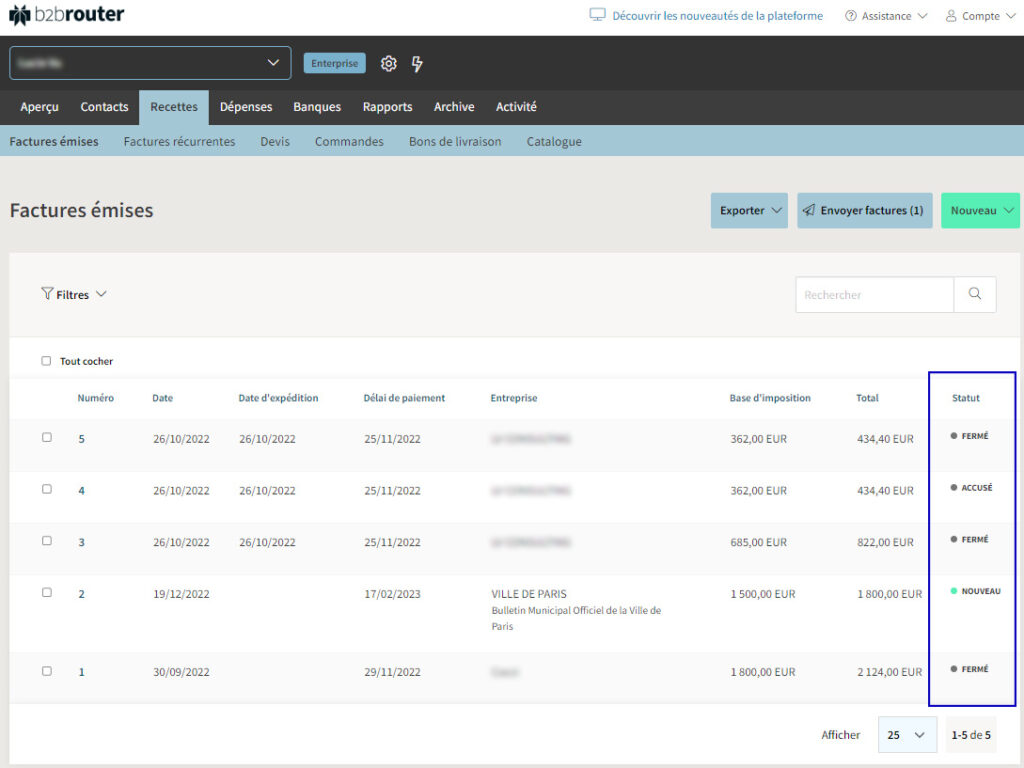Click the Compte user icon
The width and height of the screenshot is (1024, 768).
tap(951, 16)
